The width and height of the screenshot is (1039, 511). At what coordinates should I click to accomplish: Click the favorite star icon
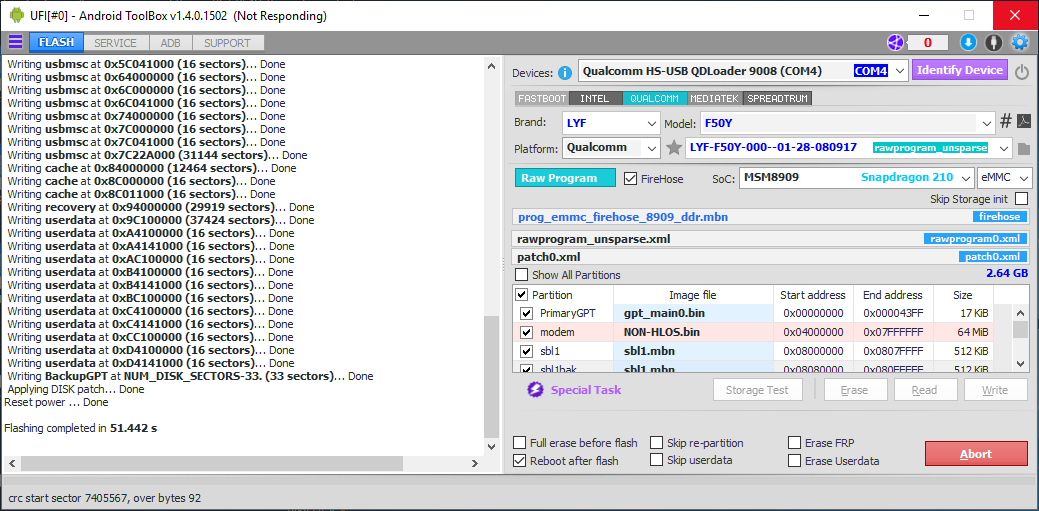674,148
